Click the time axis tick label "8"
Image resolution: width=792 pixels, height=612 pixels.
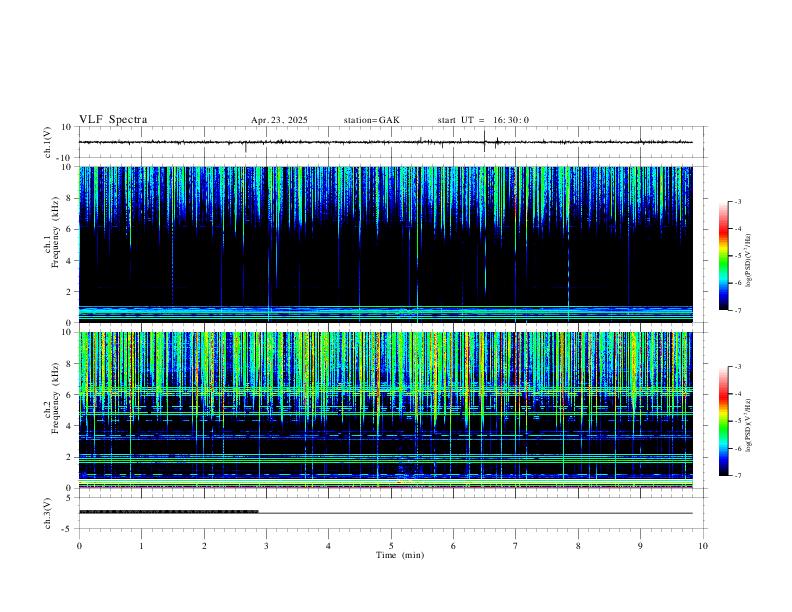[578, 546]
